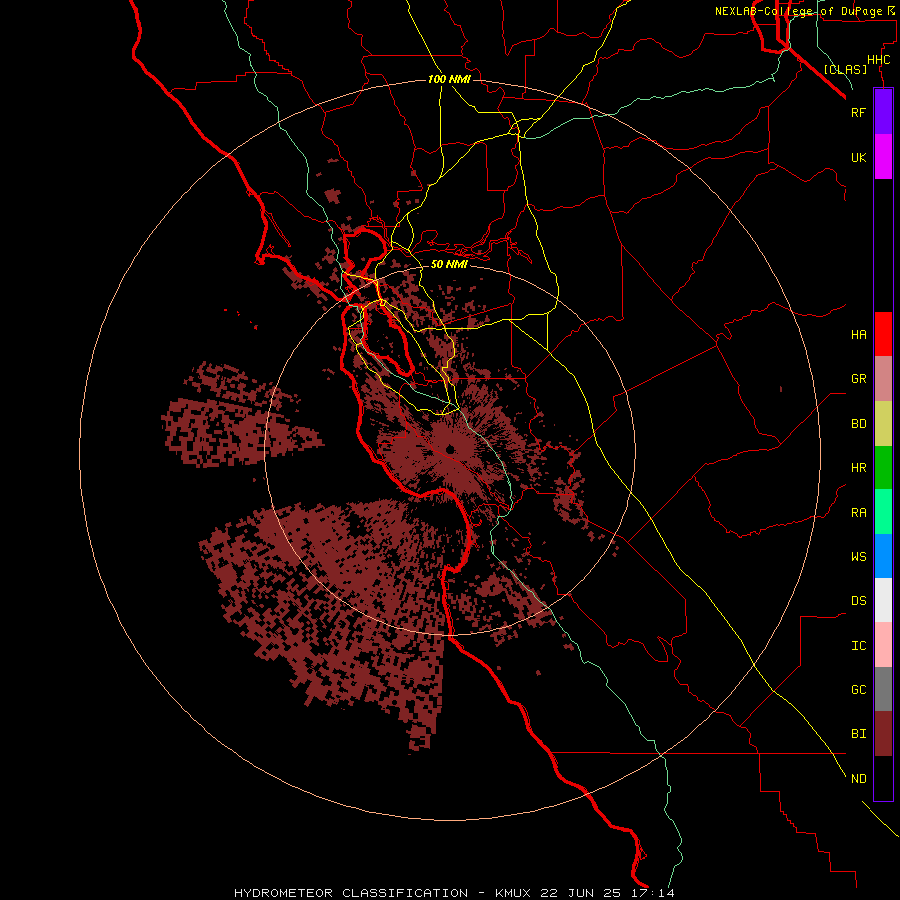The width and height of the screenshot is (900, 900).
Task: Pick the mint green RA legend swatch
Action: (883, 512)
